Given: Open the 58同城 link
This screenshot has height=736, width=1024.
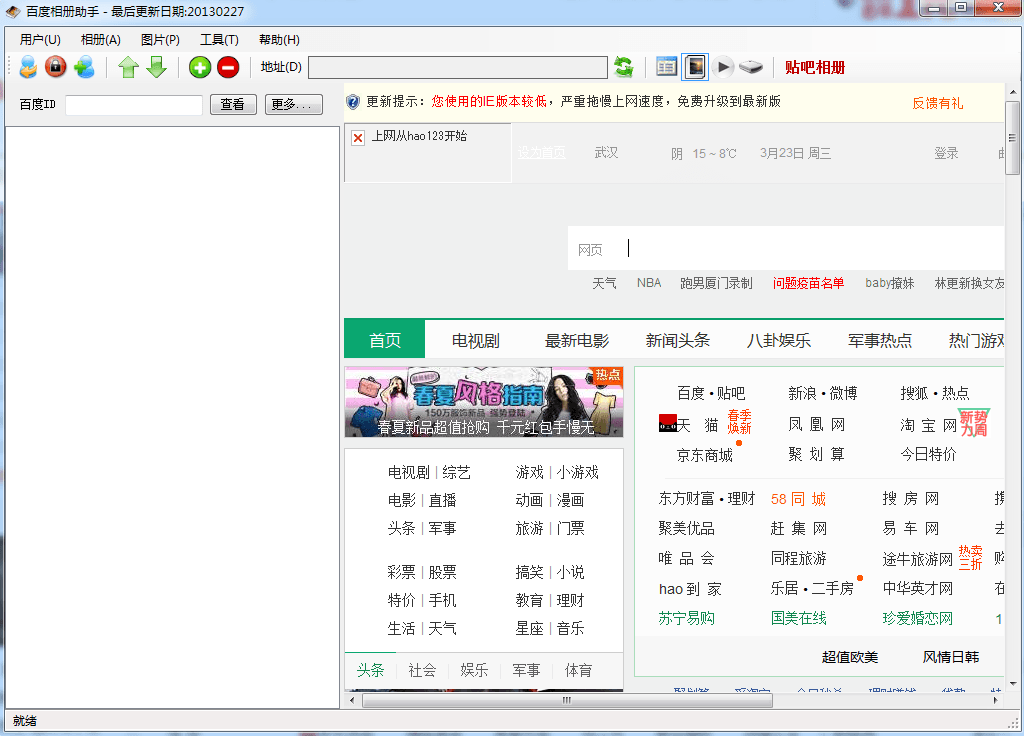Looking at the screenshot, I should coord(798,500).
